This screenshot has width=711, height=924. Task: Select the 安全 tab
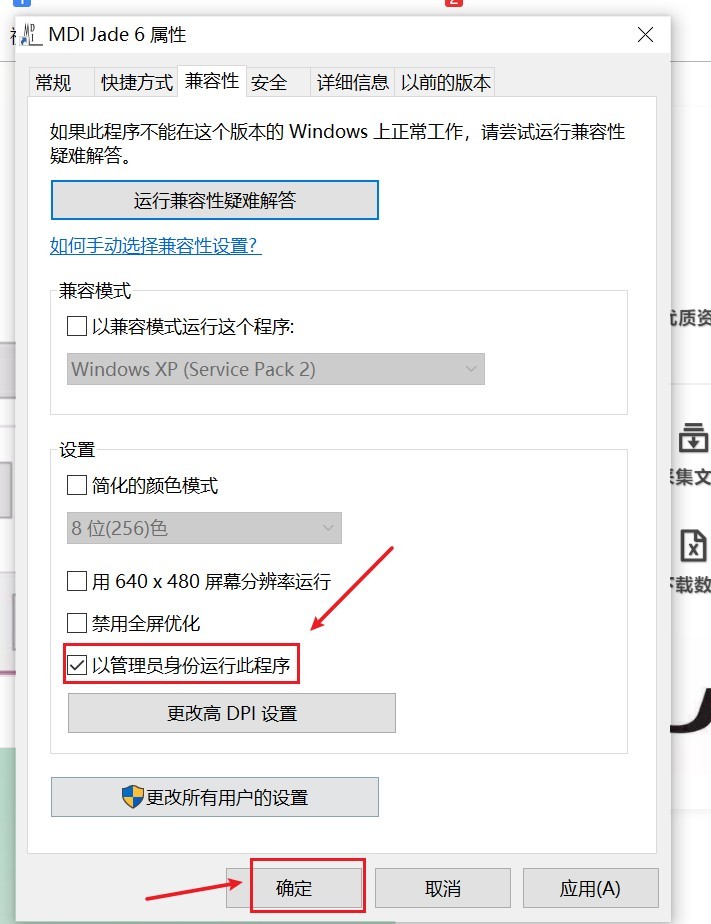269,82
